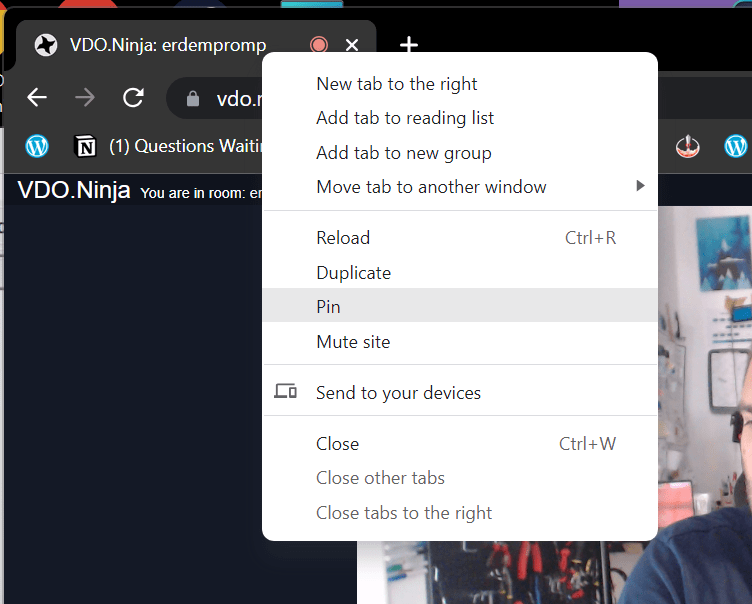This screenshot has height=604, width=752.
Task: Select Reload from the context menu
Action: pos(460,238)
